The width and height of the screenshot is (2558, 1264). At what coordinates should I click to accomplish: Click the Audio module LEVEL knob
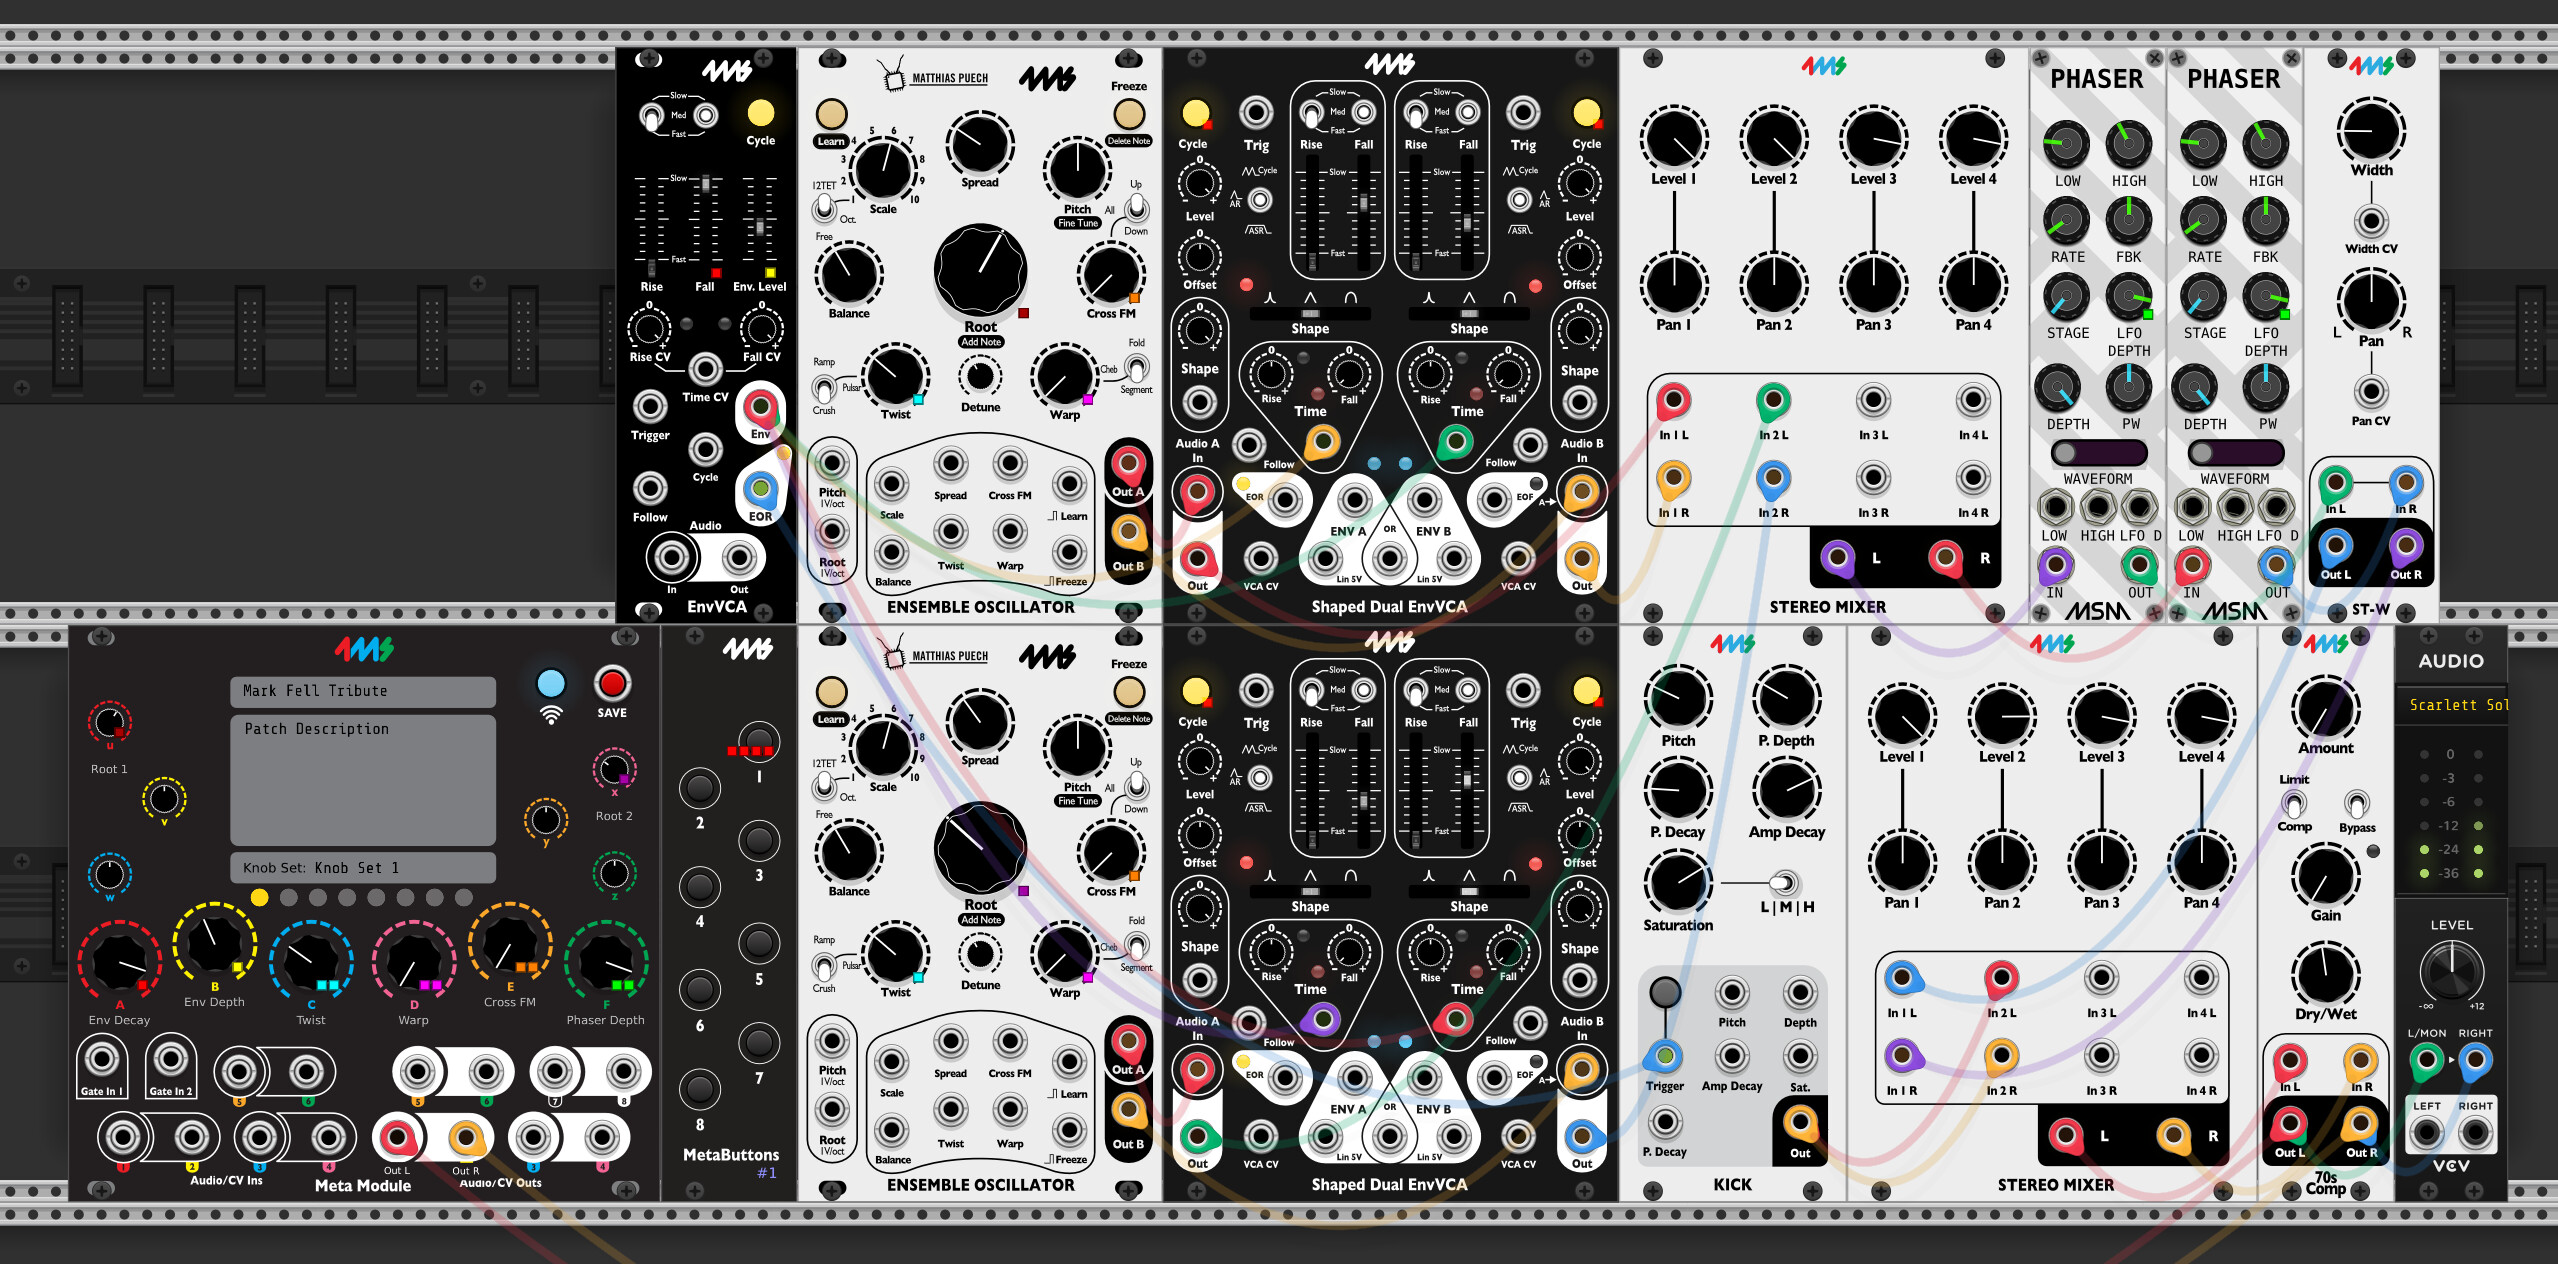click(2450, 970)
